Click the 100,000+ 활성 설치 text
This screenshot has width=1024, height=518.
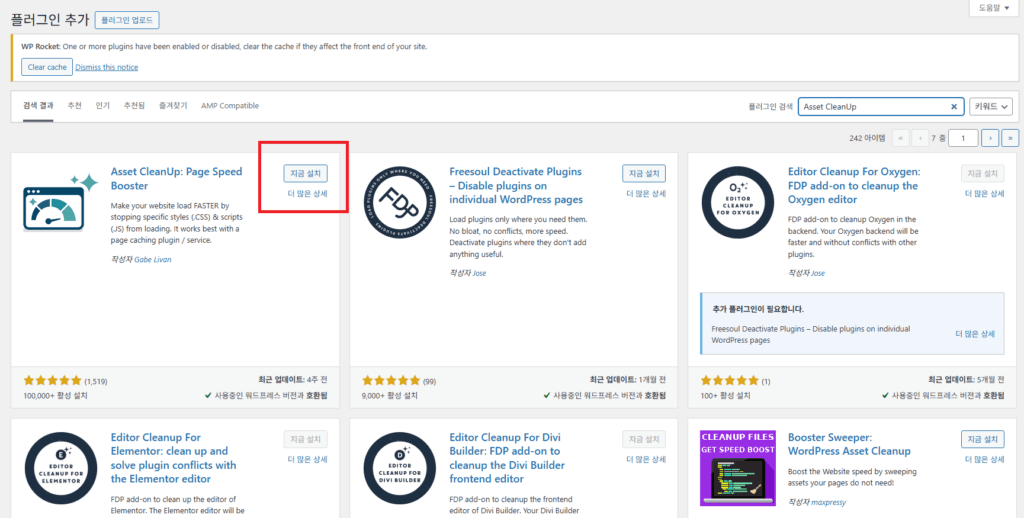[x=56, y=396]
